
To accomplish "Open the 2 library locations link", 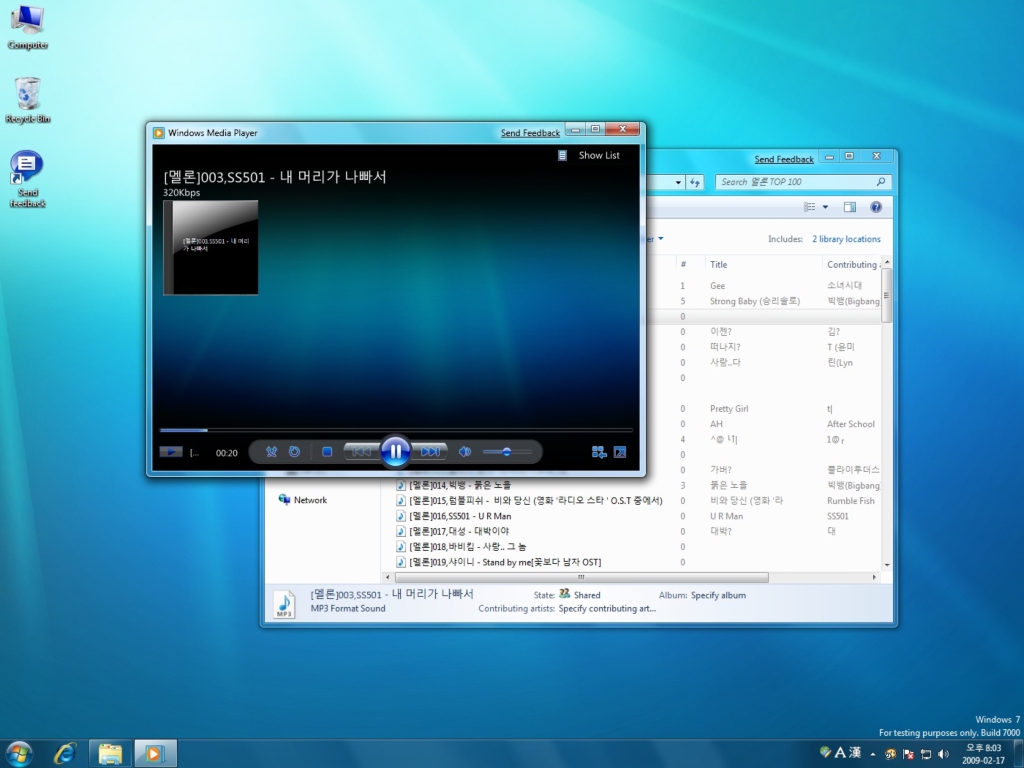I will click(x=846, y=239).
